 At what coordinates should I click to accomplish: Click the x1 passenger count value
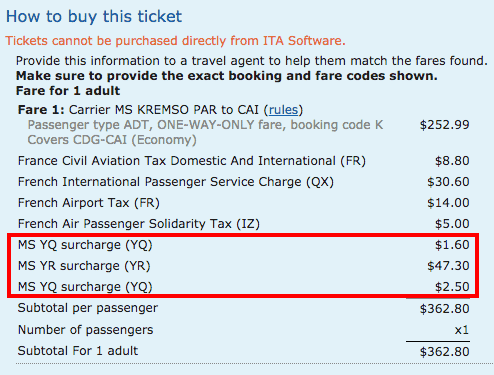(462, 330)
